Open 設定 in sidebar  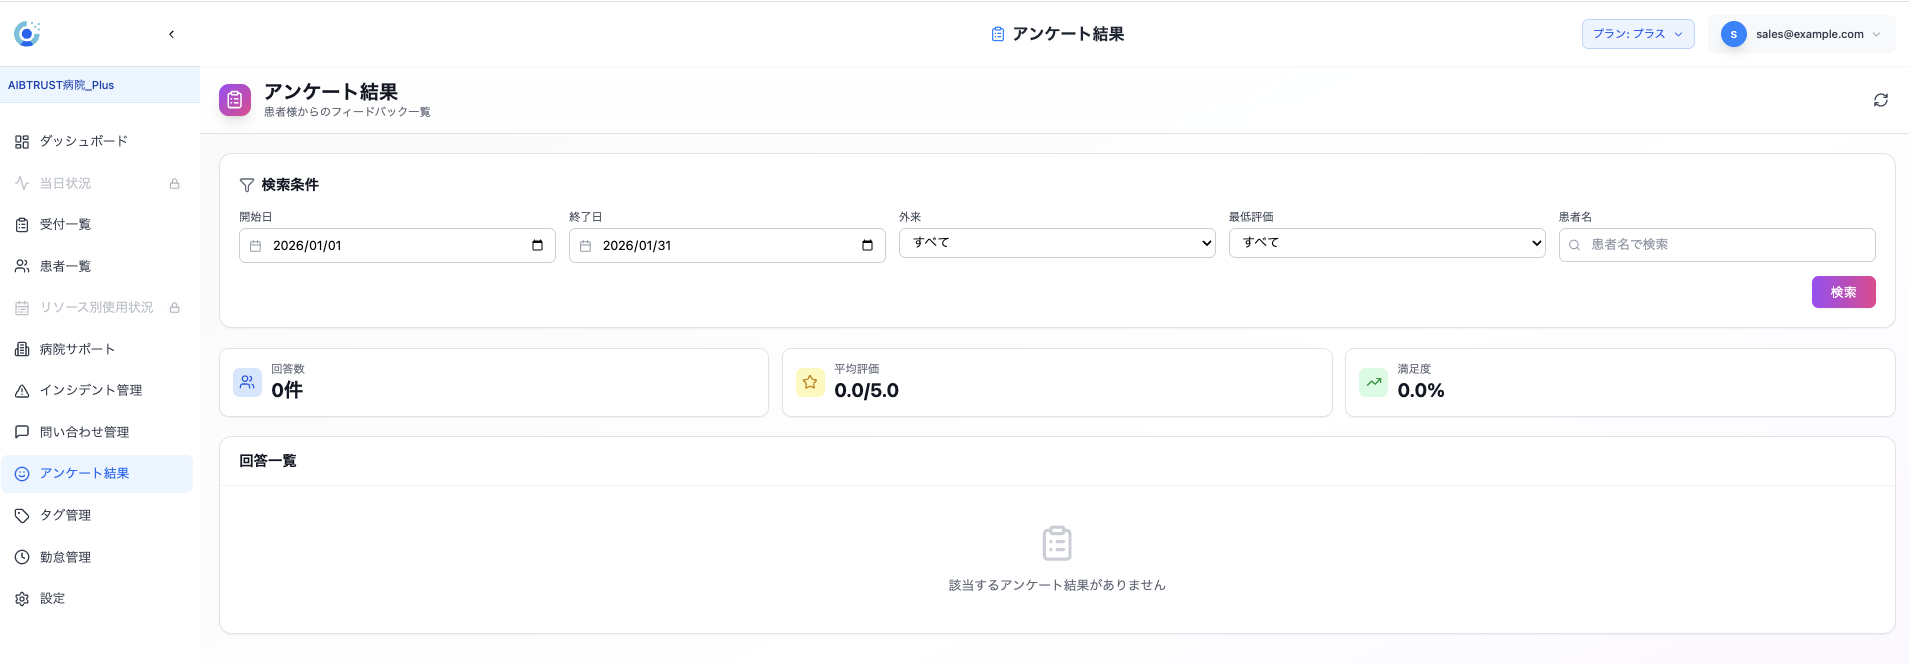click(97, 598)
